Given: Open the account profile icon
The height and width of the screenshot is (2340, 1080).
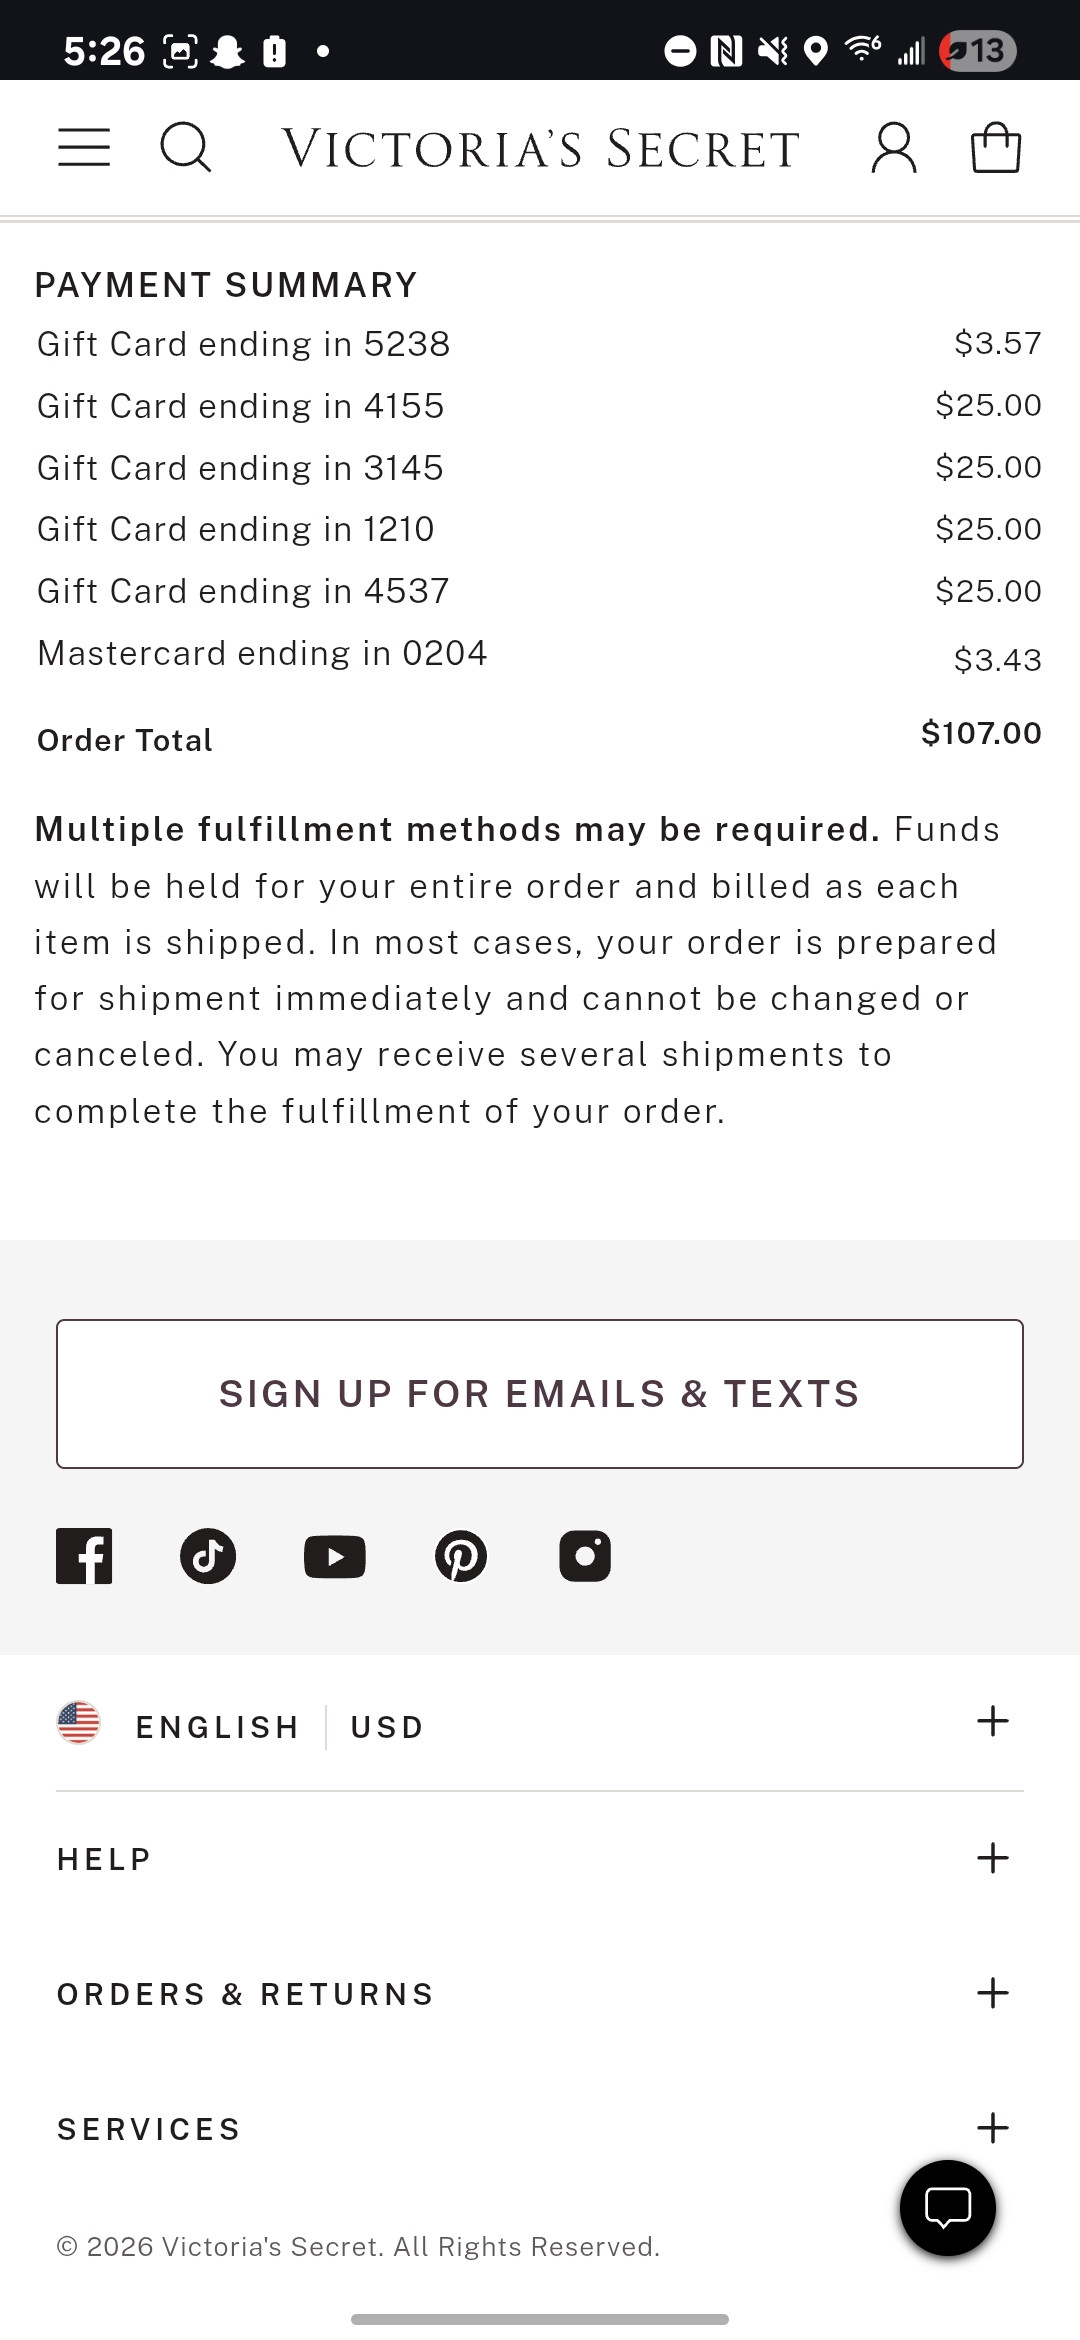Looking at the screenshot, I should [x=893, y=148].
